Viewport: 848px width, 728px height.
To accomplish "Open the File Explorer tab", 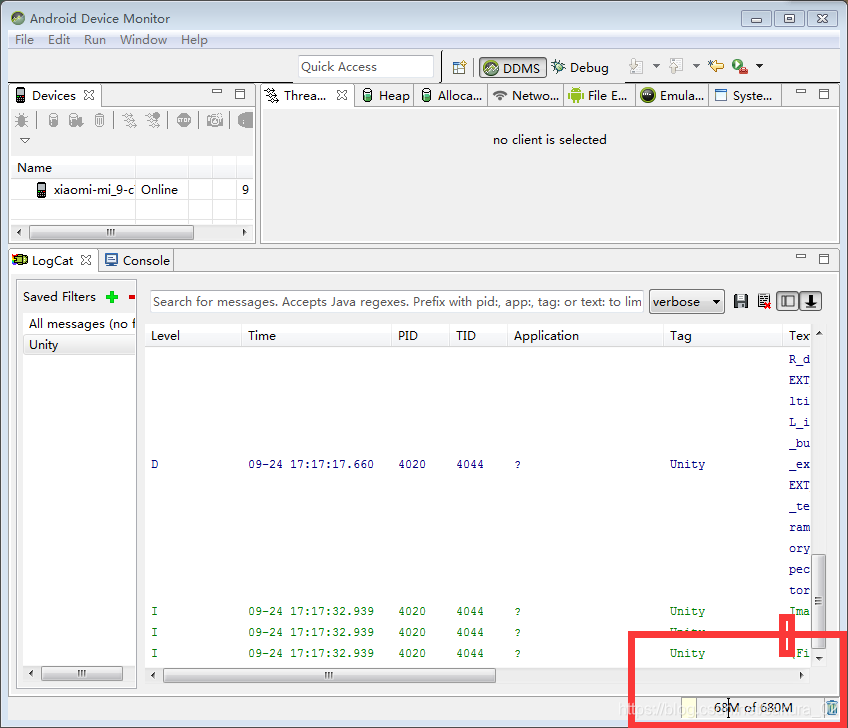I will click(598, 96).
